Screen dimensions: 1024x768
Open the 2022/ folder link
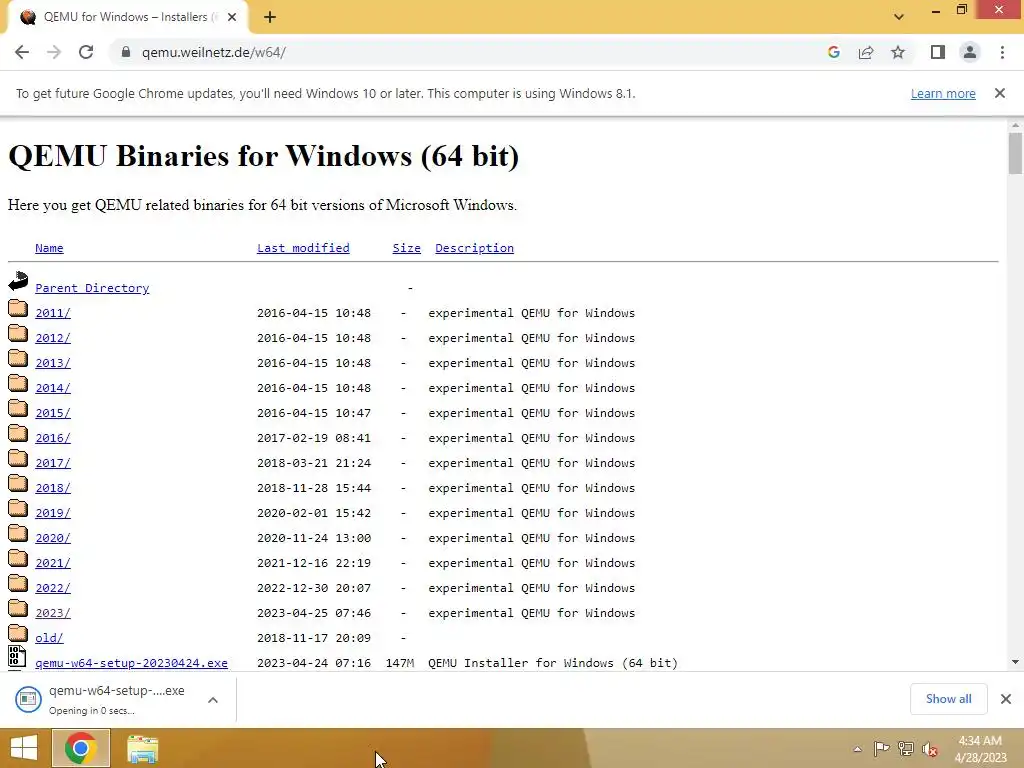tap(53, 588)
